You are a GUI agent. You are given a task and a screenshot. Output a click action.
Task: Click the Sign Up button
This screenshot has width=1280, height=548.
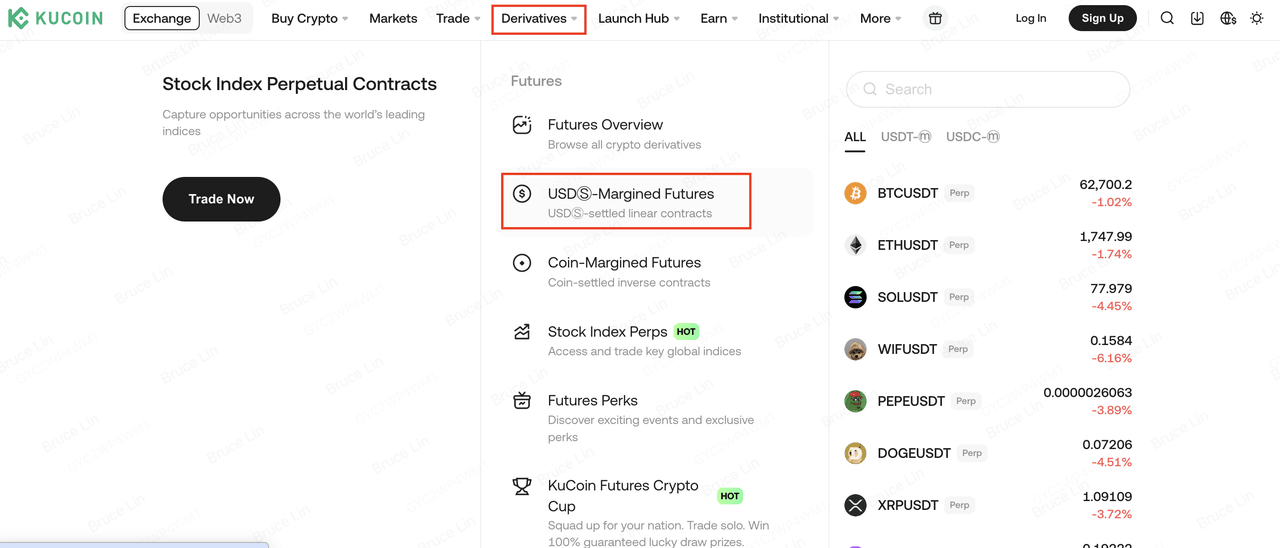tap(1102, 18)
